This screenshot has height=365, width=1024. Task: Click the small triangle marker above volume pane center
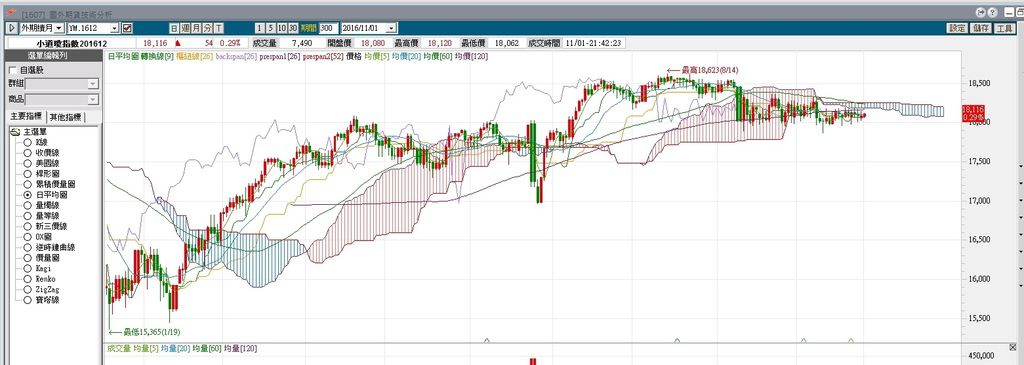[487, 340]
